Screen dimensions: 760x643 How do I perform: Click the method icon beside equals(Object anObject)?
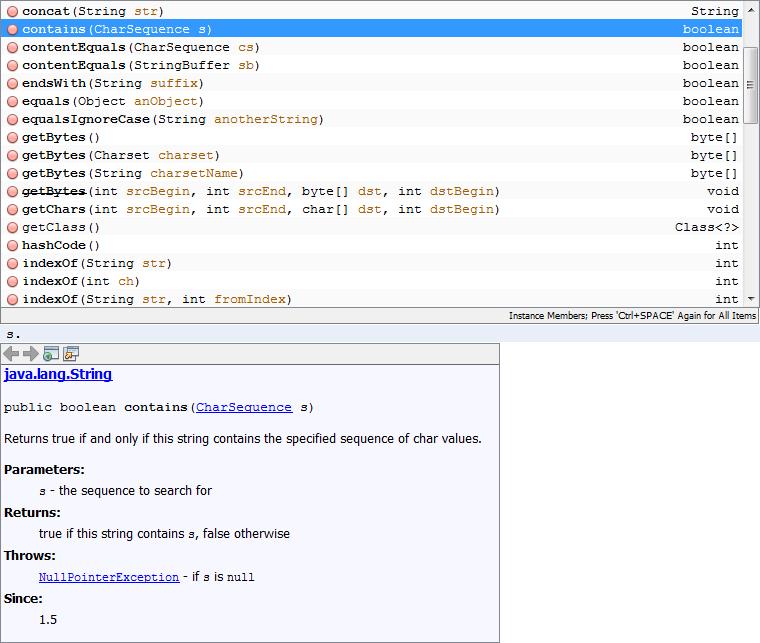point(13,101)
